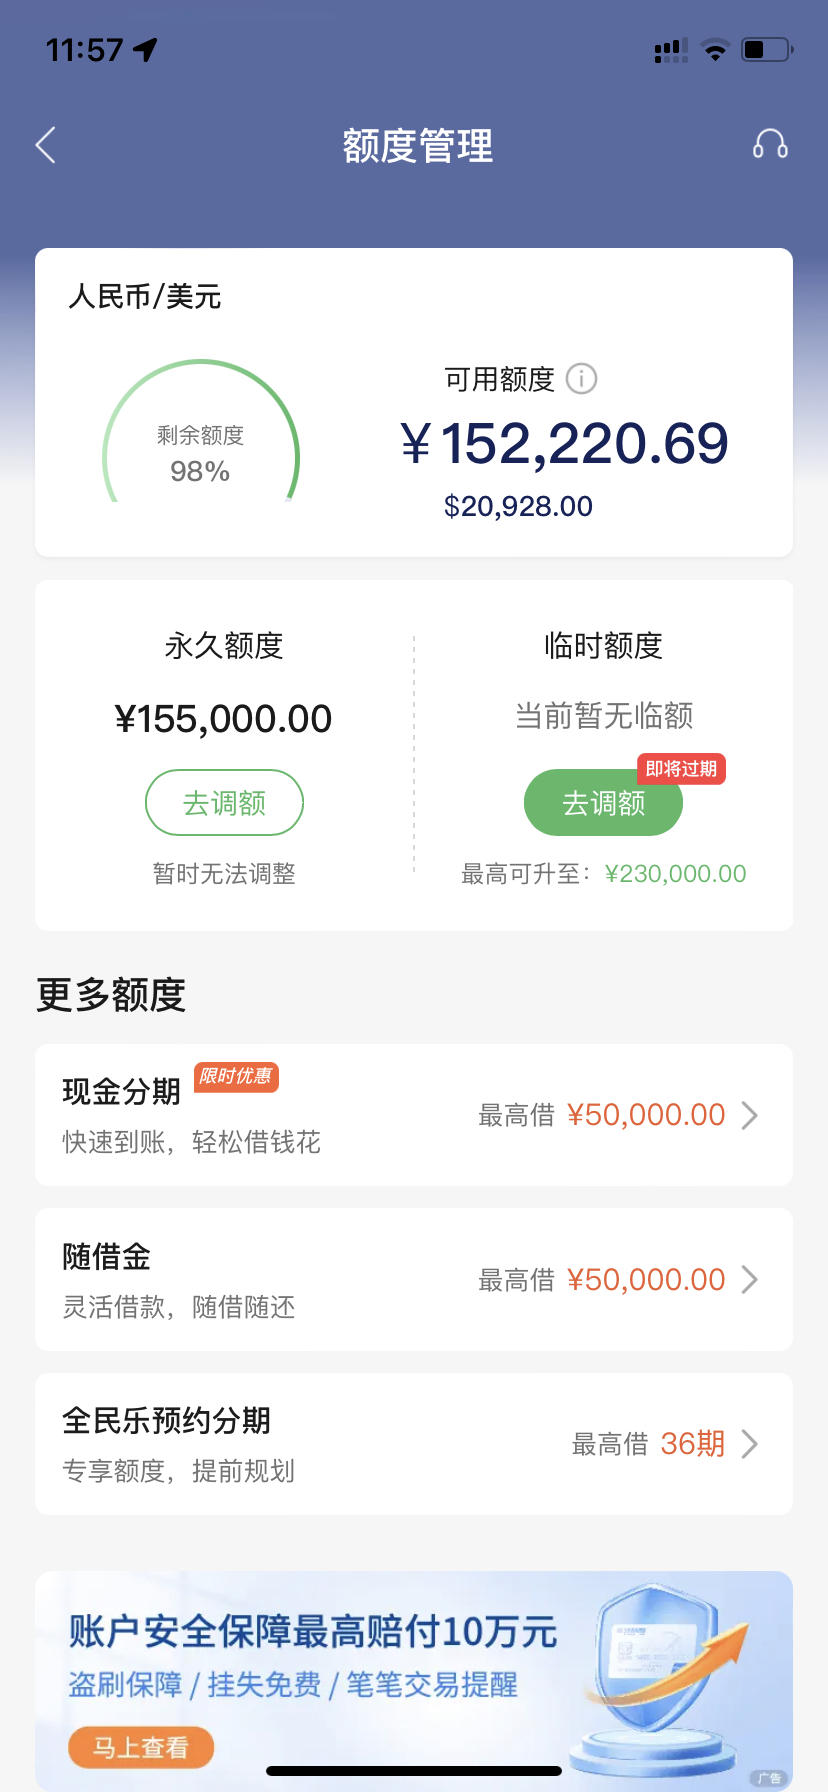Tap the back arrow icon
The width and height of the screenshot is (828, 1792).
click(x=45, y=146)
